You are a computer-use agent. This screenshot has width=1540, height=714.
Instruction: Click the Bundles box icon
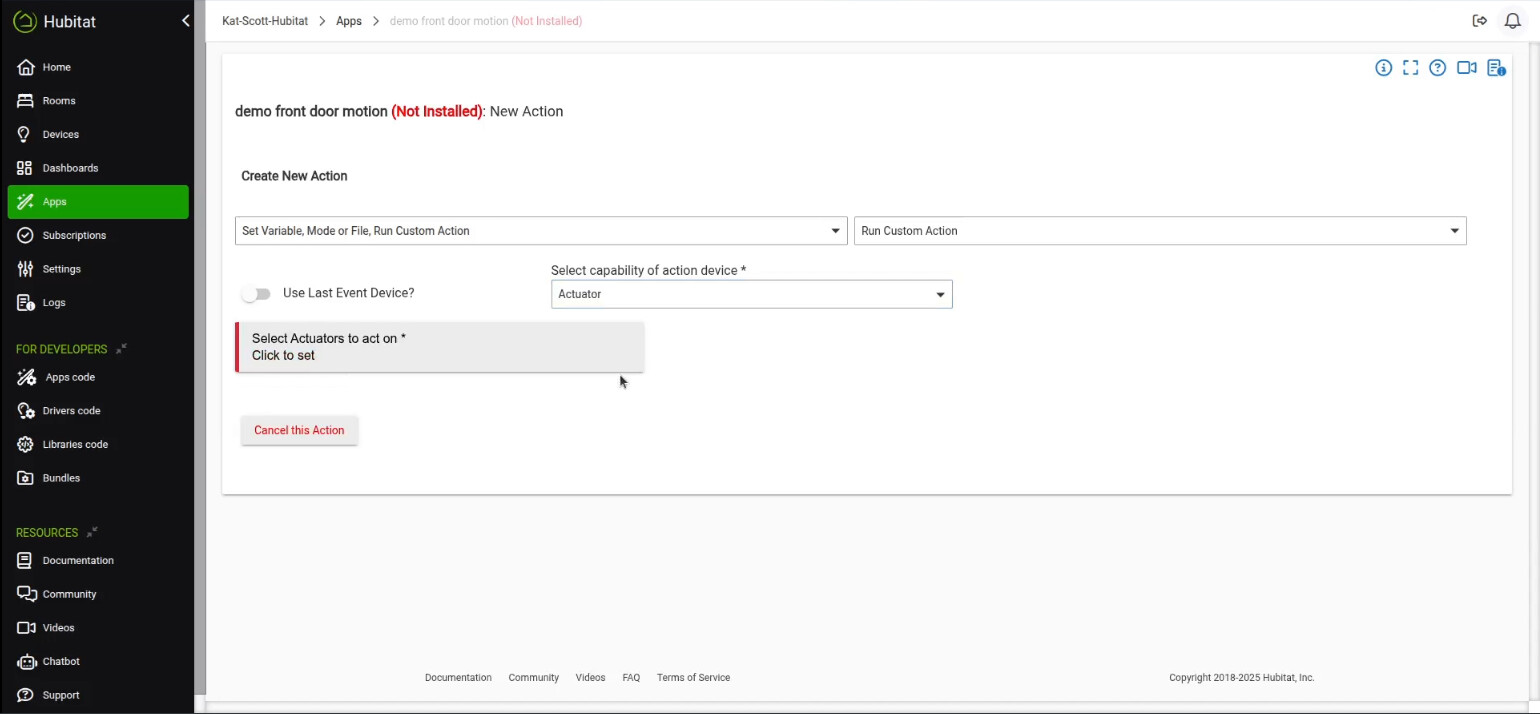pos(25,478)
